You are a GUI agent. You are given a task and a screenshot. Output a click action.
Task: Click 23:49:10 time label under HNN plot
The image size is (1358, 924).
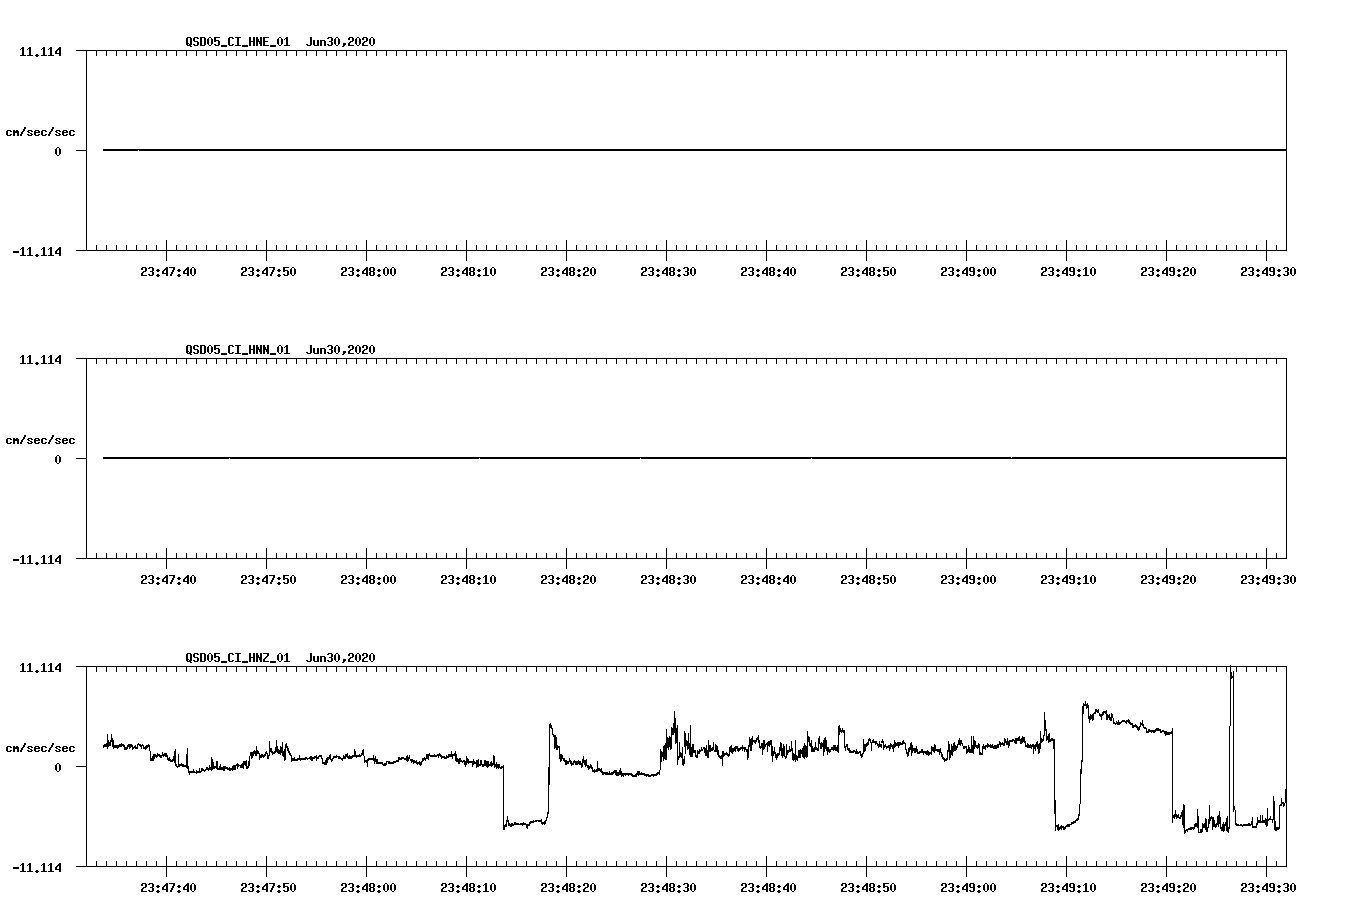coord(1068,579)
